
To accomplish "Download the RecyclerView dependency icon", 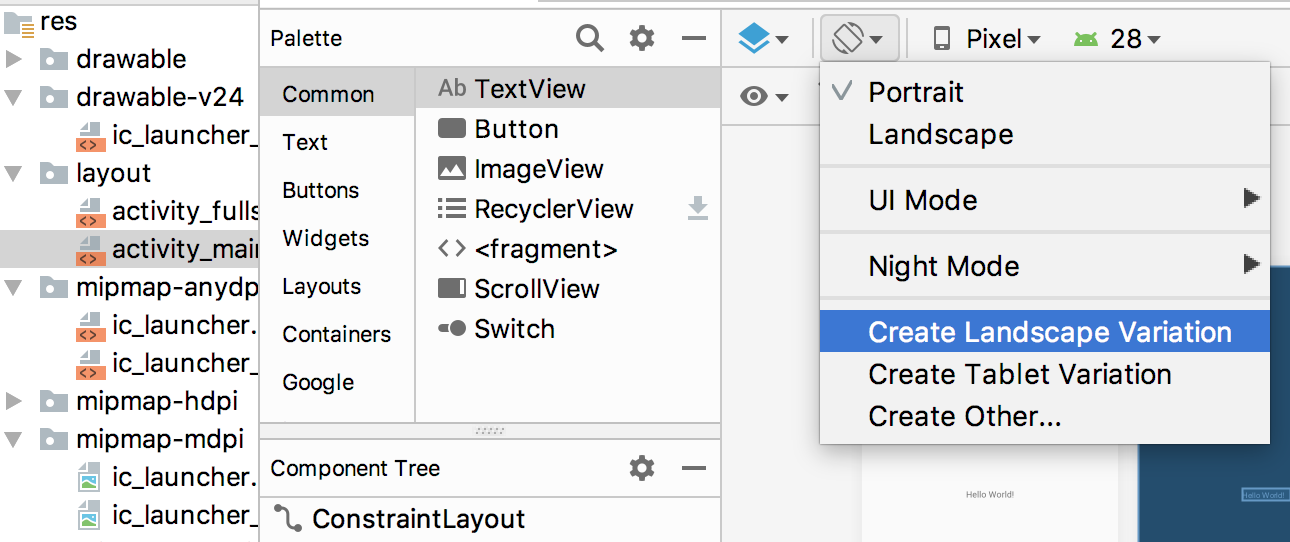I will click(698, 209).
